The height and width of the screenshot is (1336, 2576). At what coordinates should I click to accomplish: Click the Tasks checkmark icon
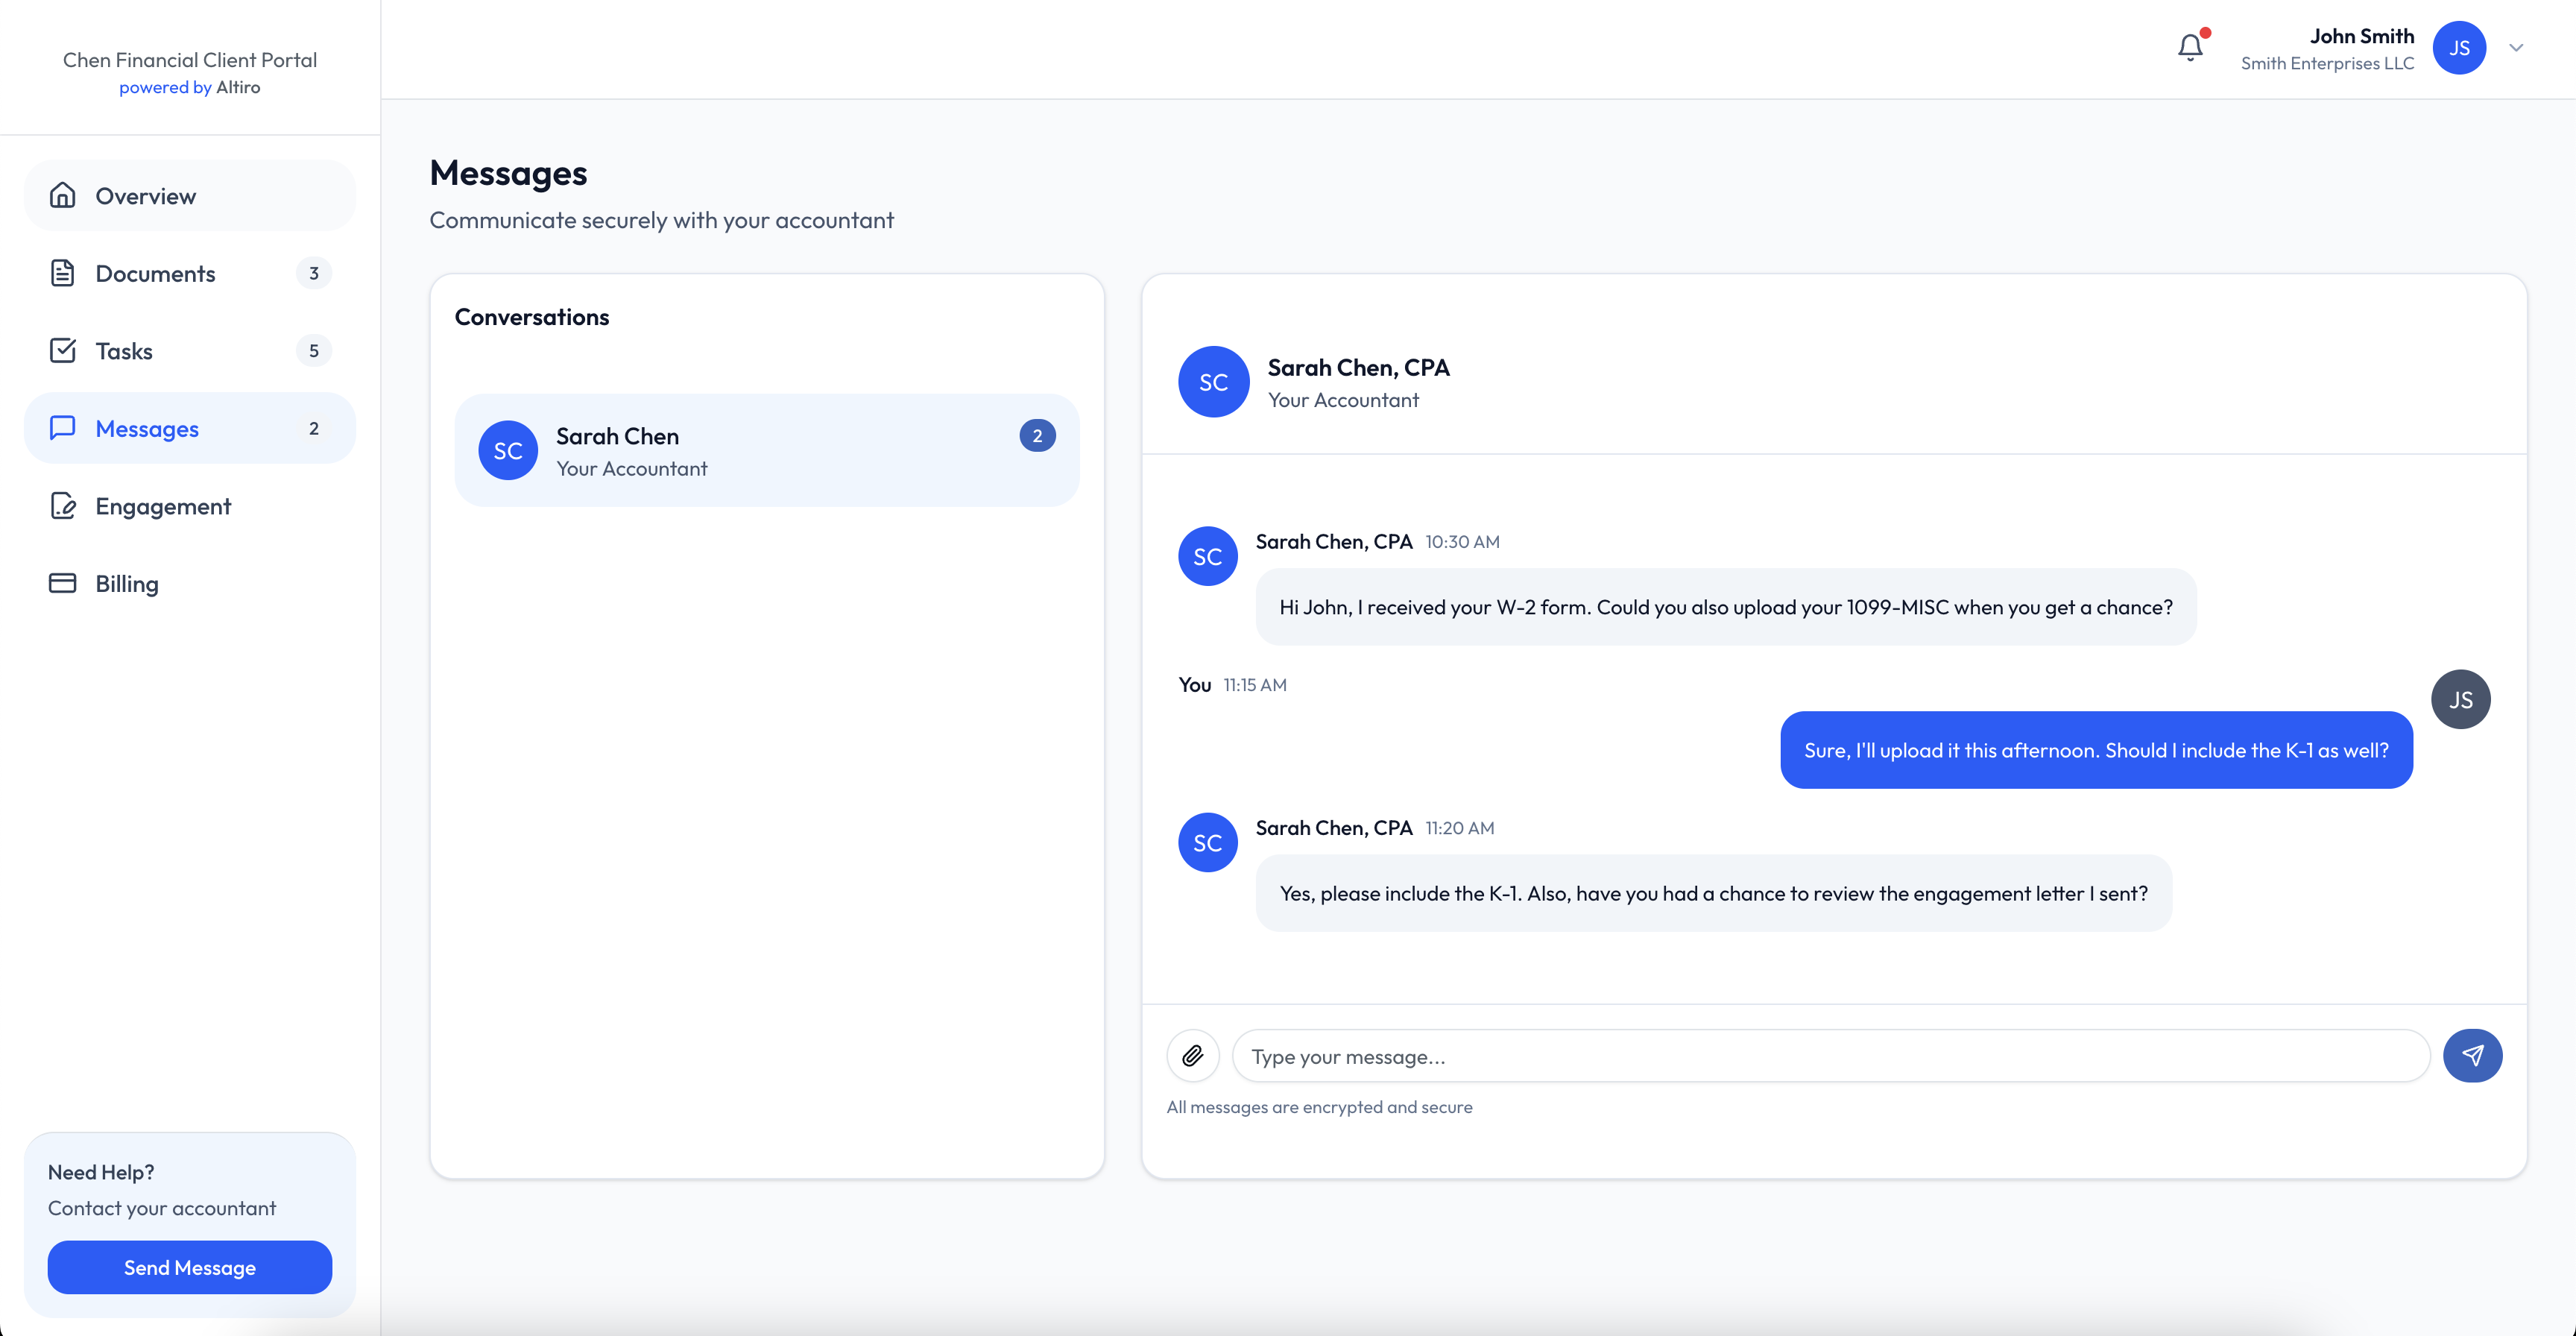[x=63, y=350]
